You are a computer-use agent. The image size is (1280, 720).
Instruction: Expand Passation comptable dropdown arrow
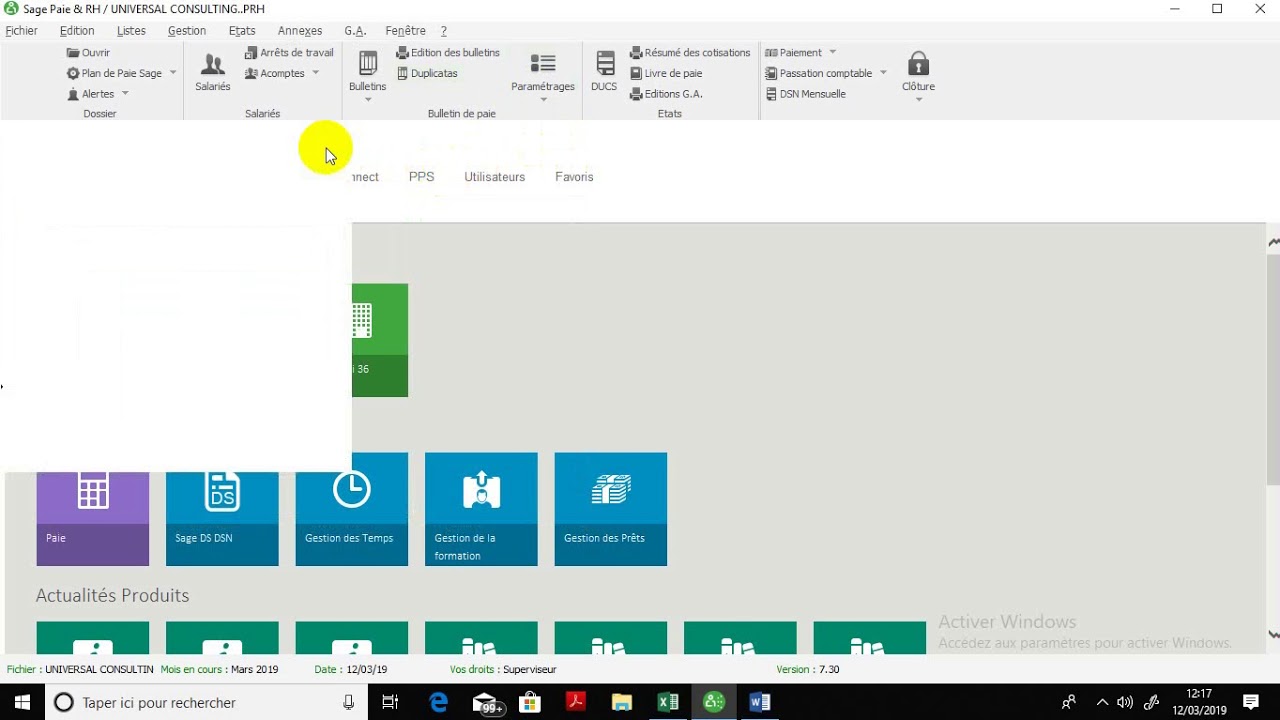[x=883, y=72]
